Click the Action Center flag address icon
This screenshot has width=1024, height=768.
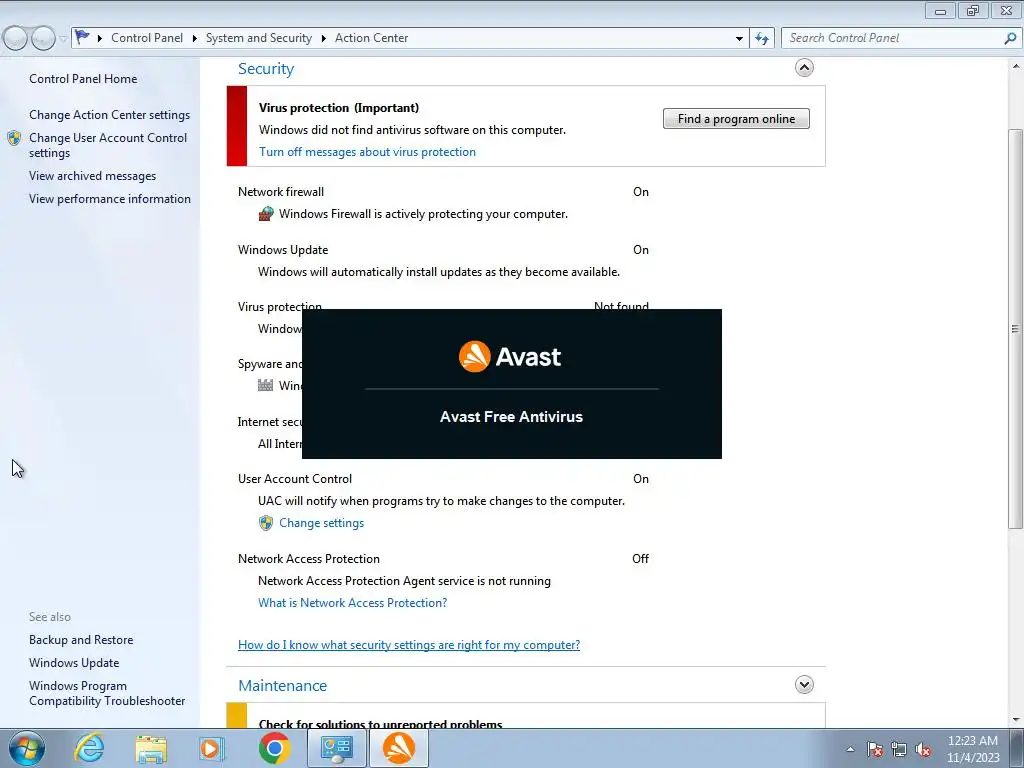pos(82,38)
